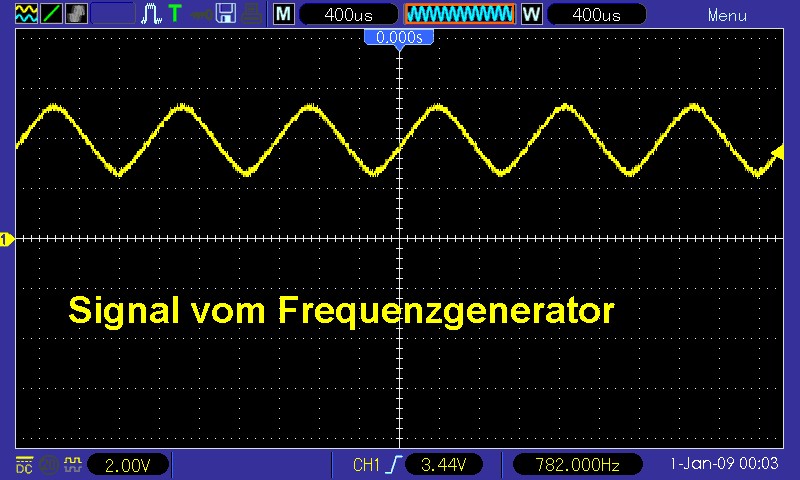Click the waveform memory overview bar

tap(460, 14)
